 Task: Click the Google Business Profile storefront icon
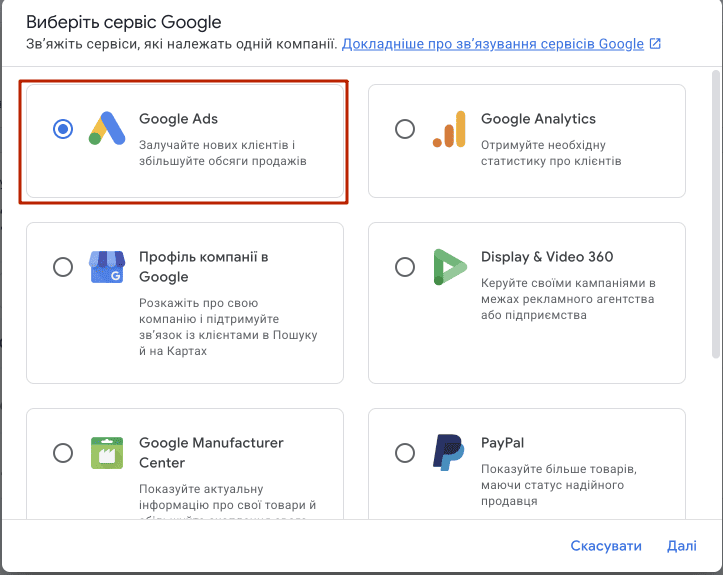point(107,267)
